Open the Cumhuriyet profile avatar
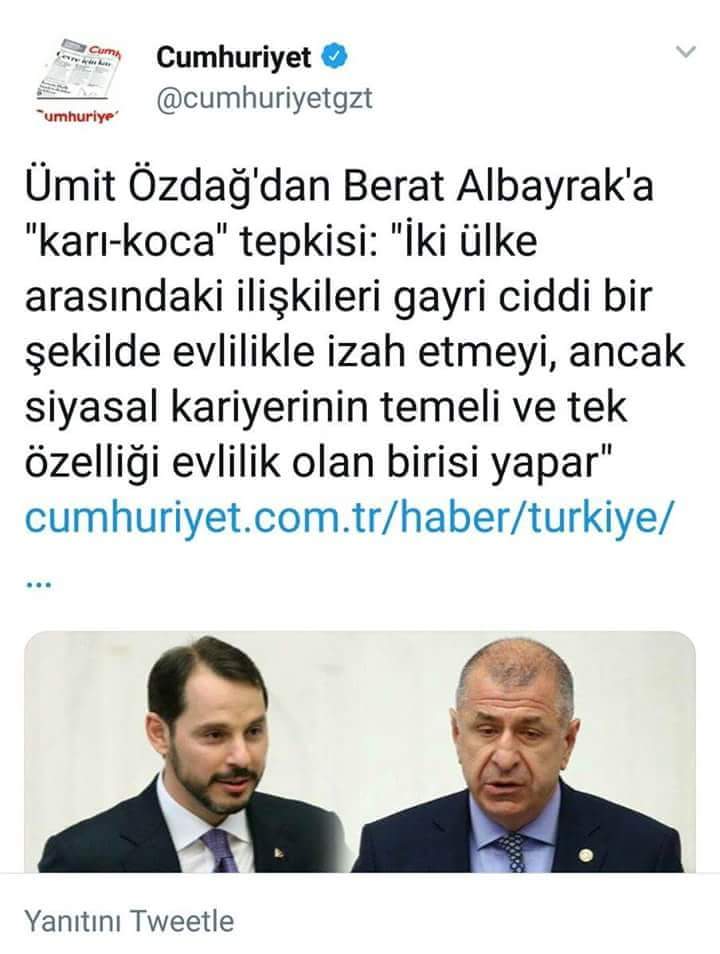The height and width of the screenshot is (954, 720). coord(79,80)
